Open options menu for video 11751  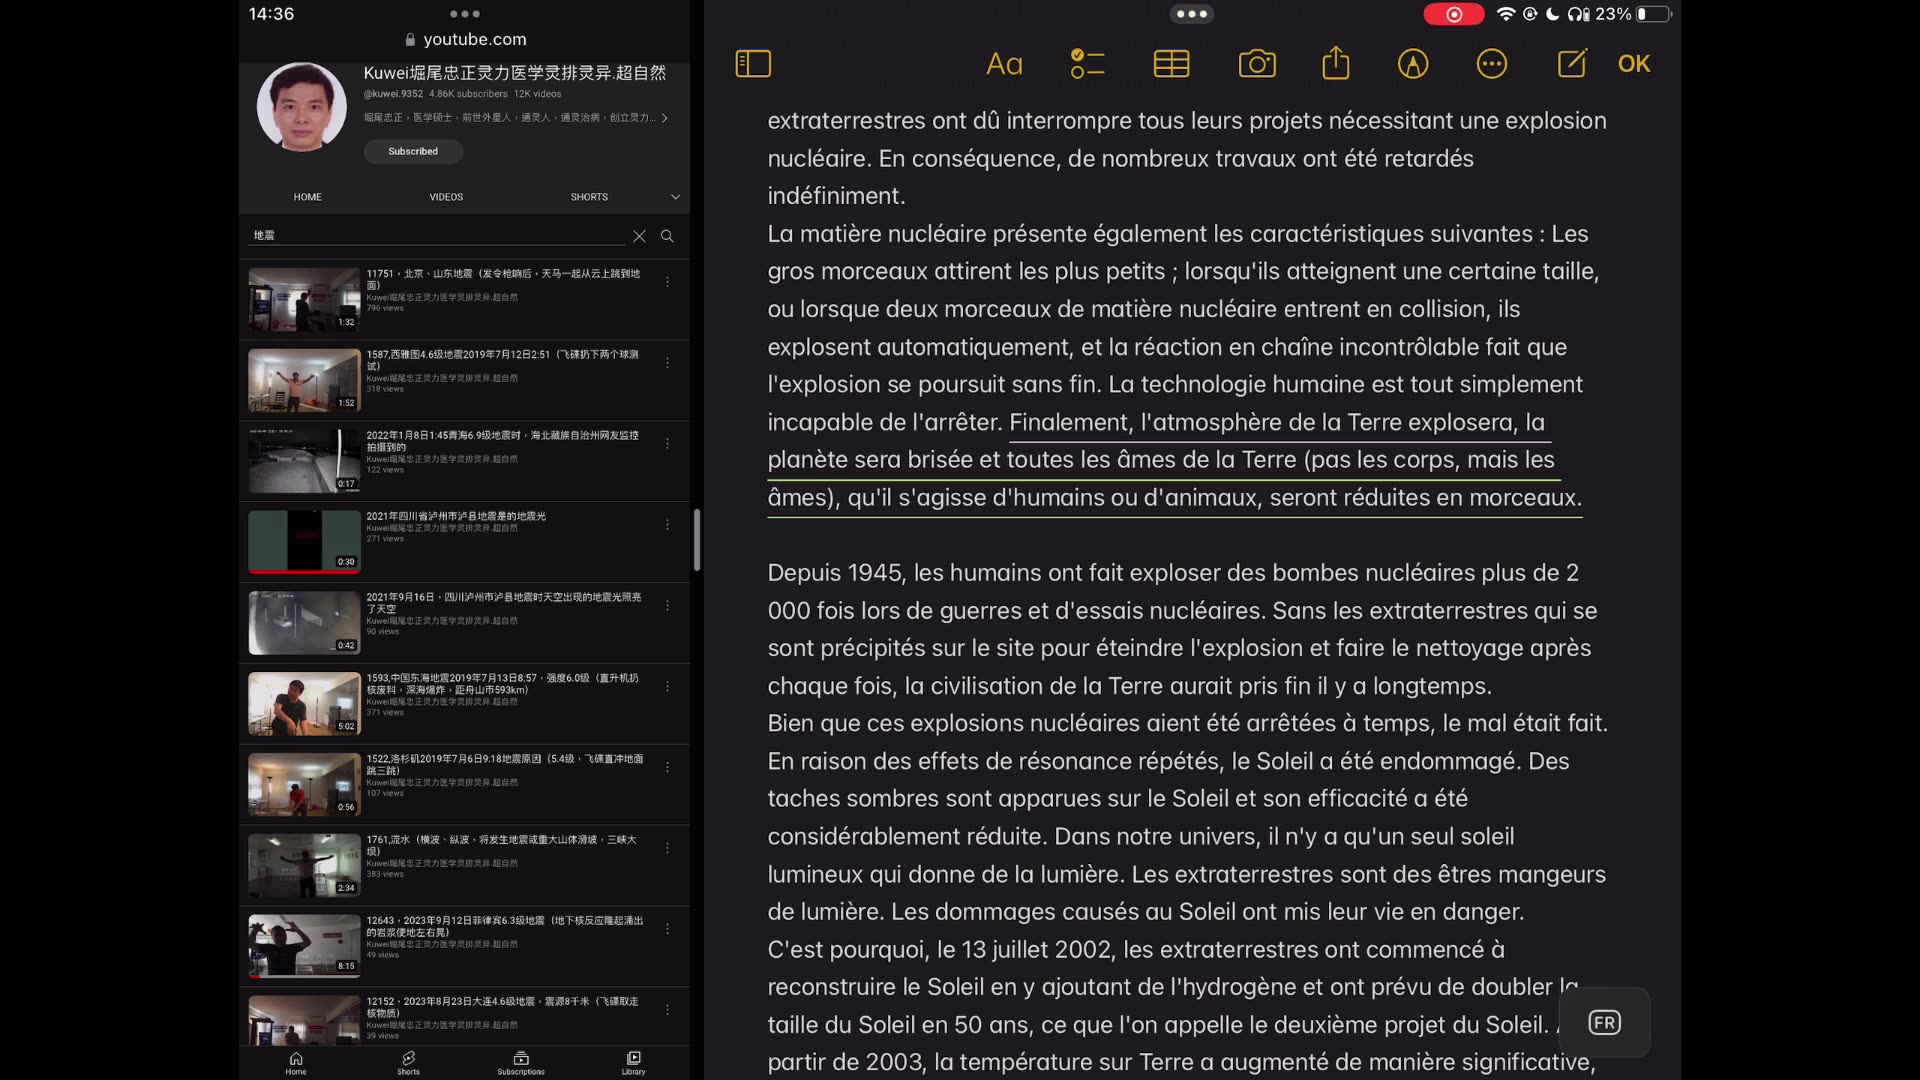[x=667, y=282]
